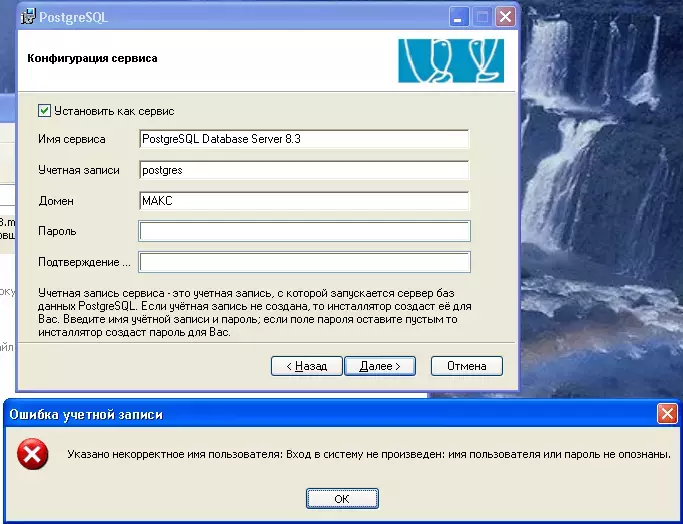This screenshot has height=524, width=683.
Task: Click the "Имя сервиса" label
Action: pos(72,139)
